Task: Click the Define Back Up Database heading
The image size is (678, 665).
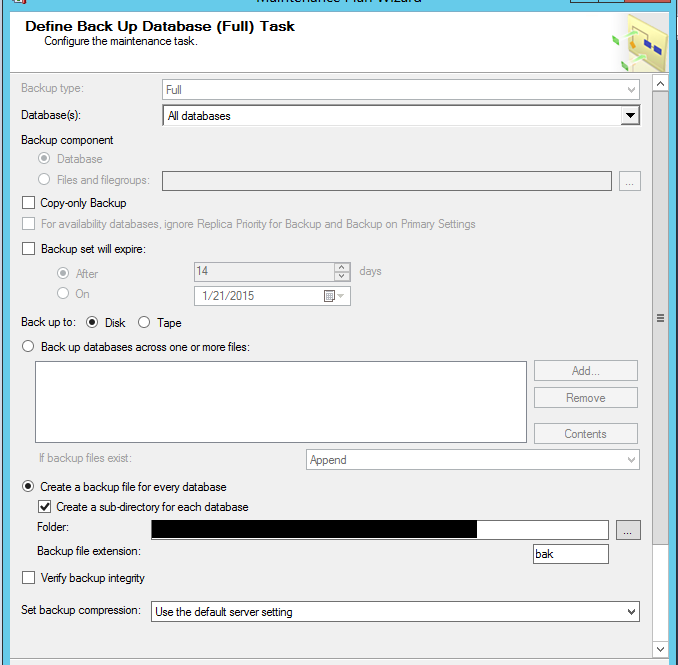Action: point(160,26)
